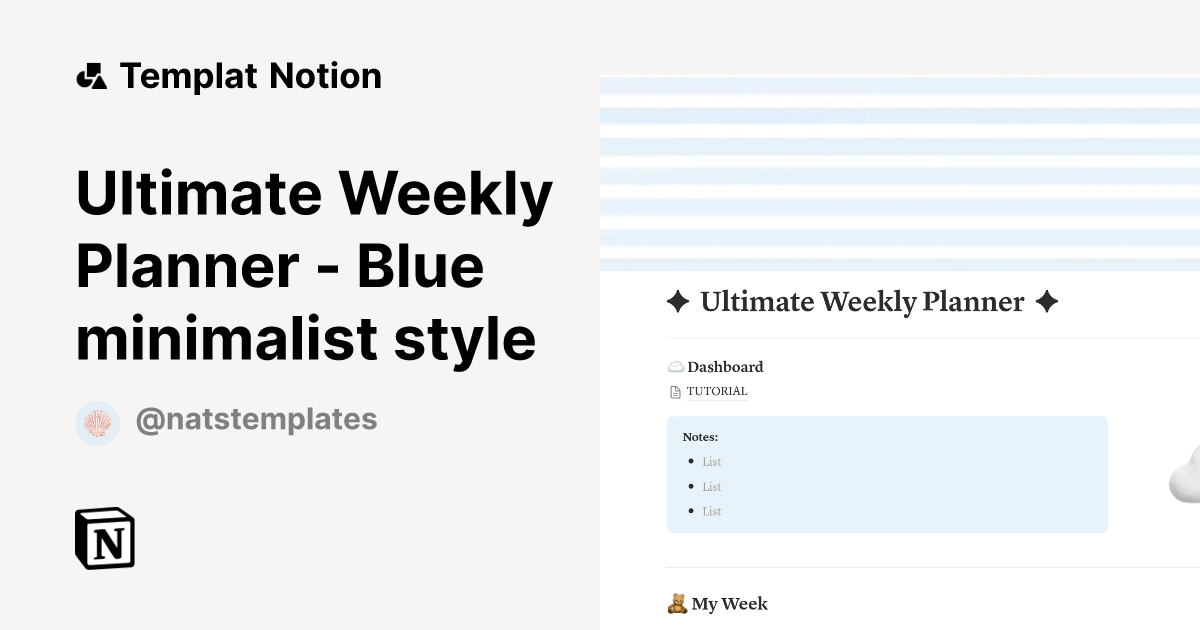Open the seashell avatar of natstemplates

(97, 422)
